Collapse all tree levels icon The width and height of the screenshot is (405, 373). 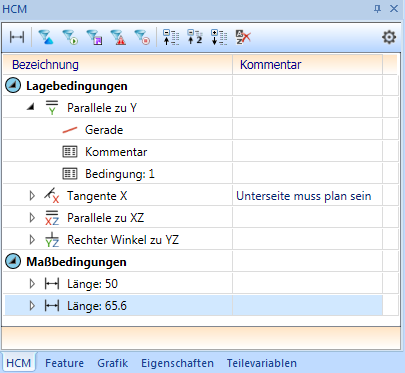coord(171,37)
